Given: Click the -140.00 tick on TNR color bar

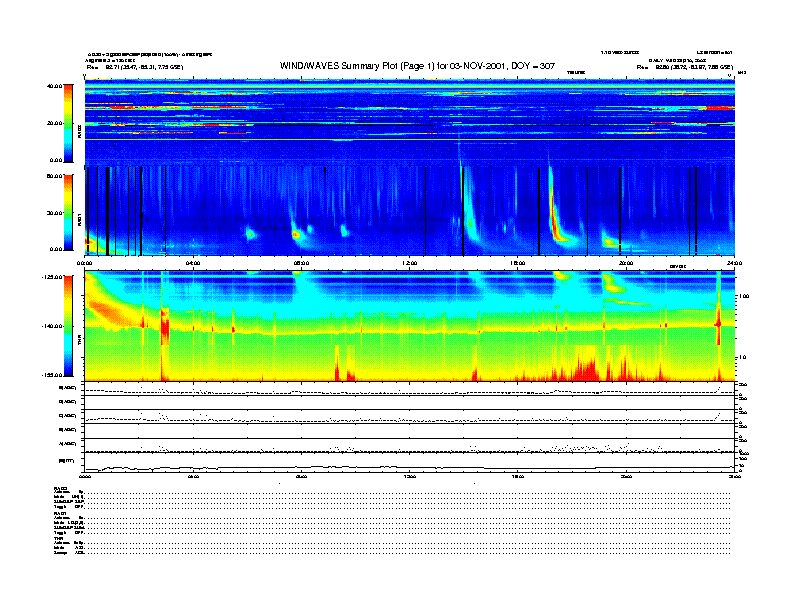Looking at the screenshot, I should [x=52, y=326].
